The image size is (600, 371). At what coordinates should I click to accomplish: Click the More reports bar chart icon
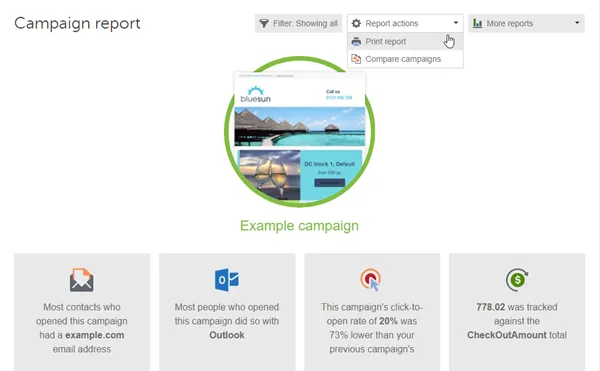tap(477, 23)
